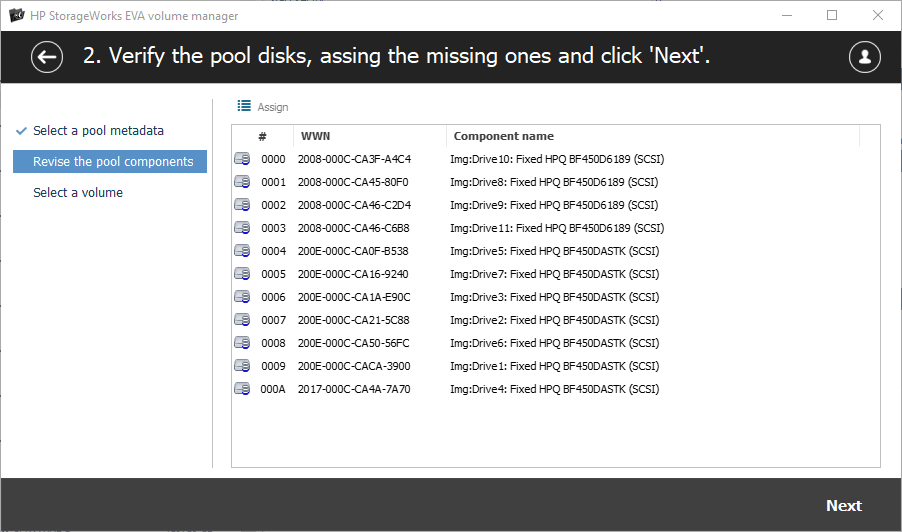Image resolution: width=902 pixels, height=532 pixels.
Task: Click component Img:Drive7 entry
Action: coord(555,274)
